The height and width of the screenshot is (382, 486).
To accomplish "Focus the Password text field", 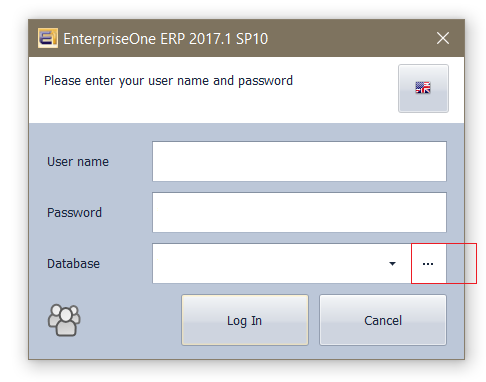I will [299, 212].
